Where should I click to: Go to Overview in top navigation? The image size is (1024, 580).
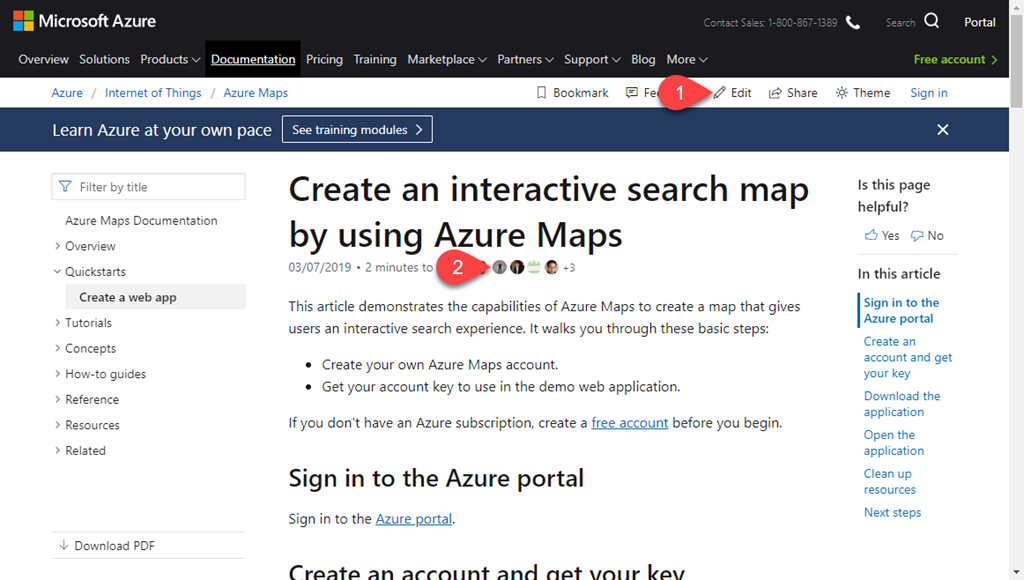click(43, 59)
